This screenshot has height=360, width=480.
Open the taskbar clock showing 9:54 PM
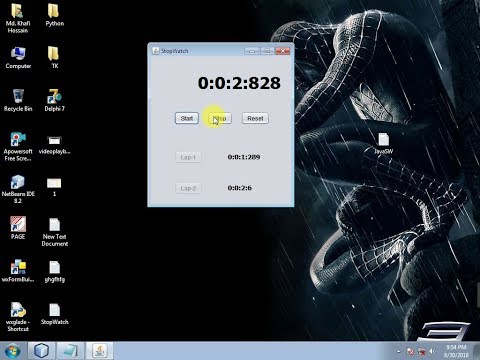tap(456, 351)
